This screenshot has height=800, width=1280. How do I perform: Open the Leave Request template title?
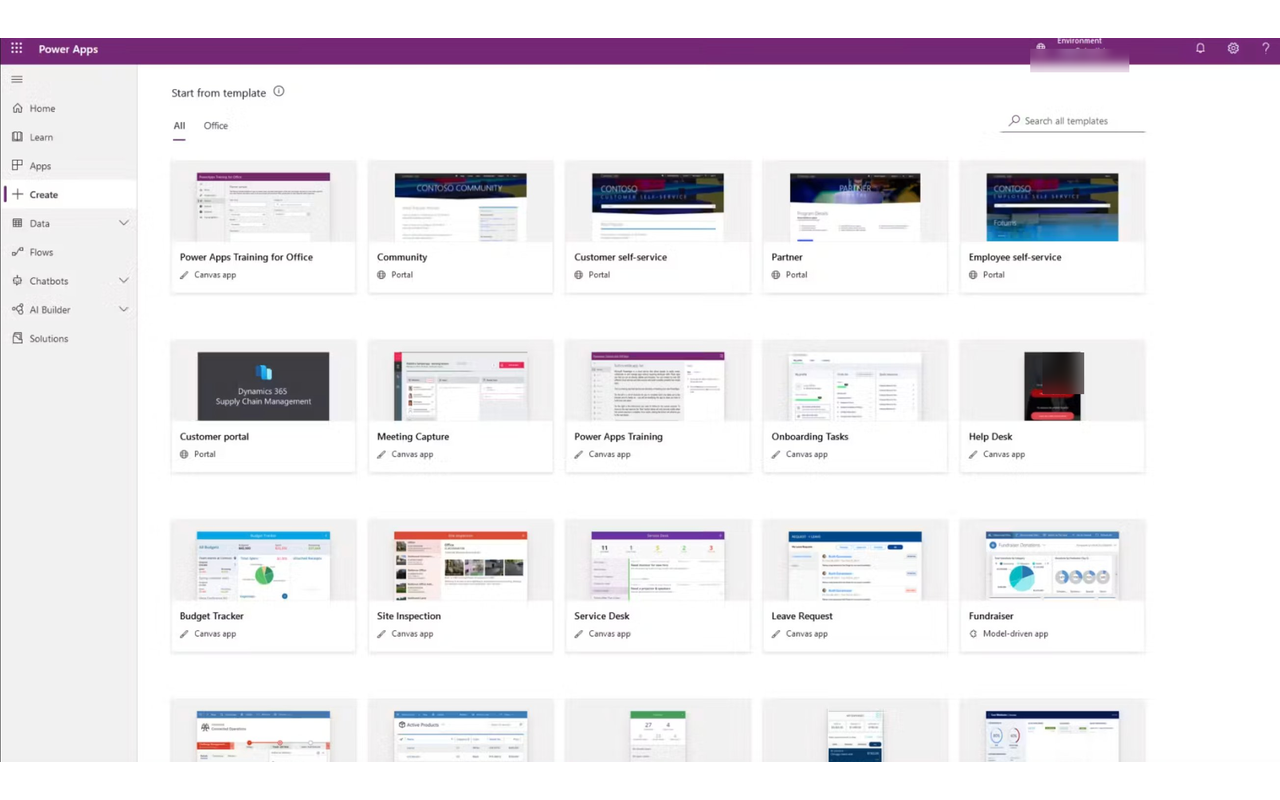[802, 616]
